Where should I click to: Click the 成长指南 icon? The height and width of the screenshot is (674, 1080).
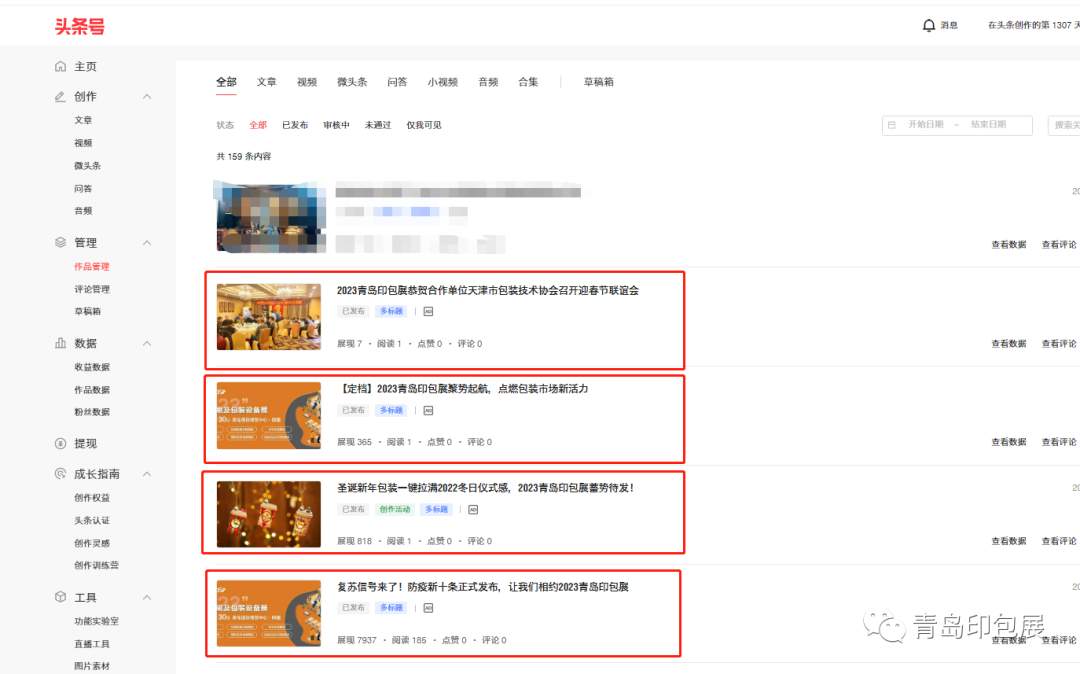click(61, 474)
